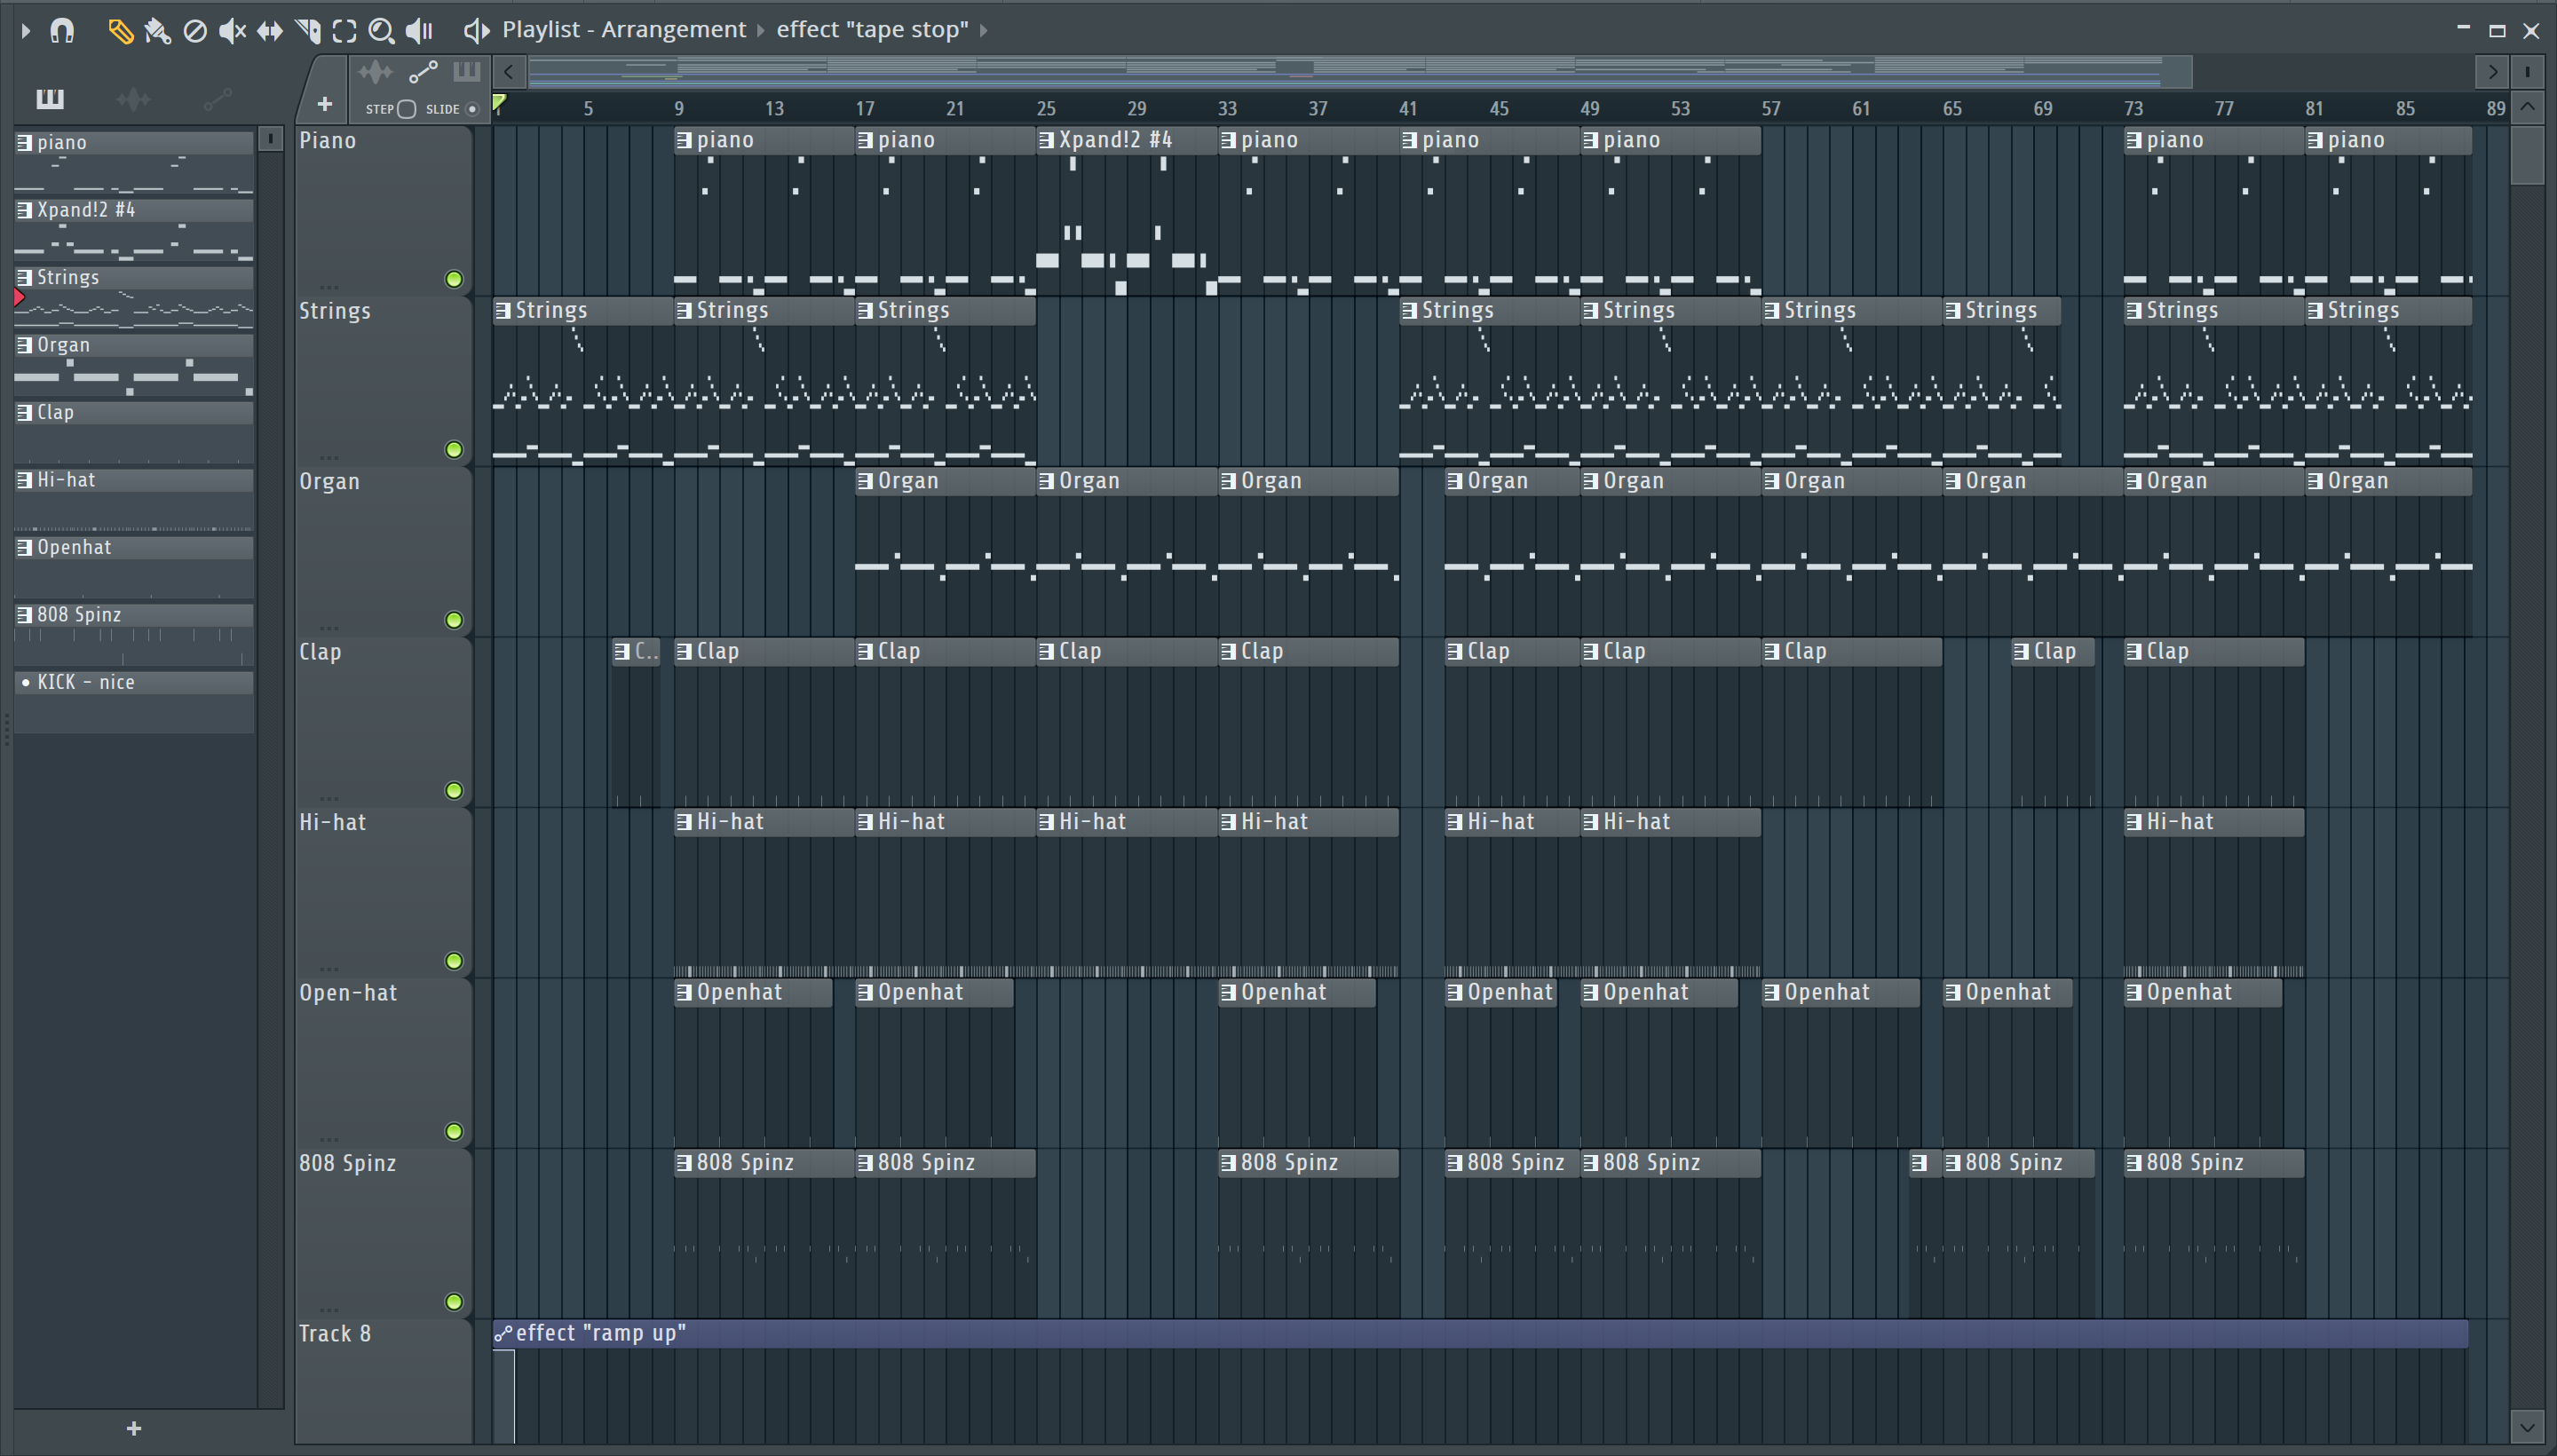This screenshot has width=2557, height=1456.
Task: Click the audio waveform clip-type icon
Action: coord(375,71)
